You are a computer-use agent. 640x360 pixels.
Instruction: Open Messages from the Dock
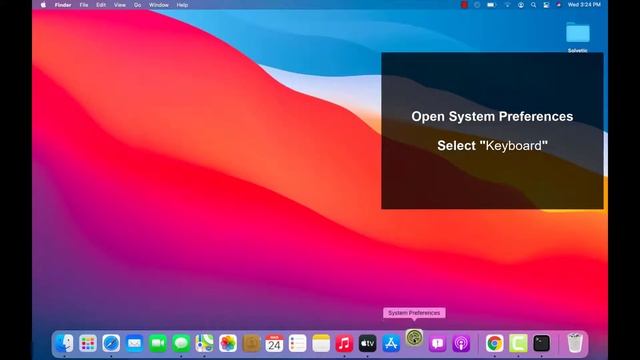(181, 343)
